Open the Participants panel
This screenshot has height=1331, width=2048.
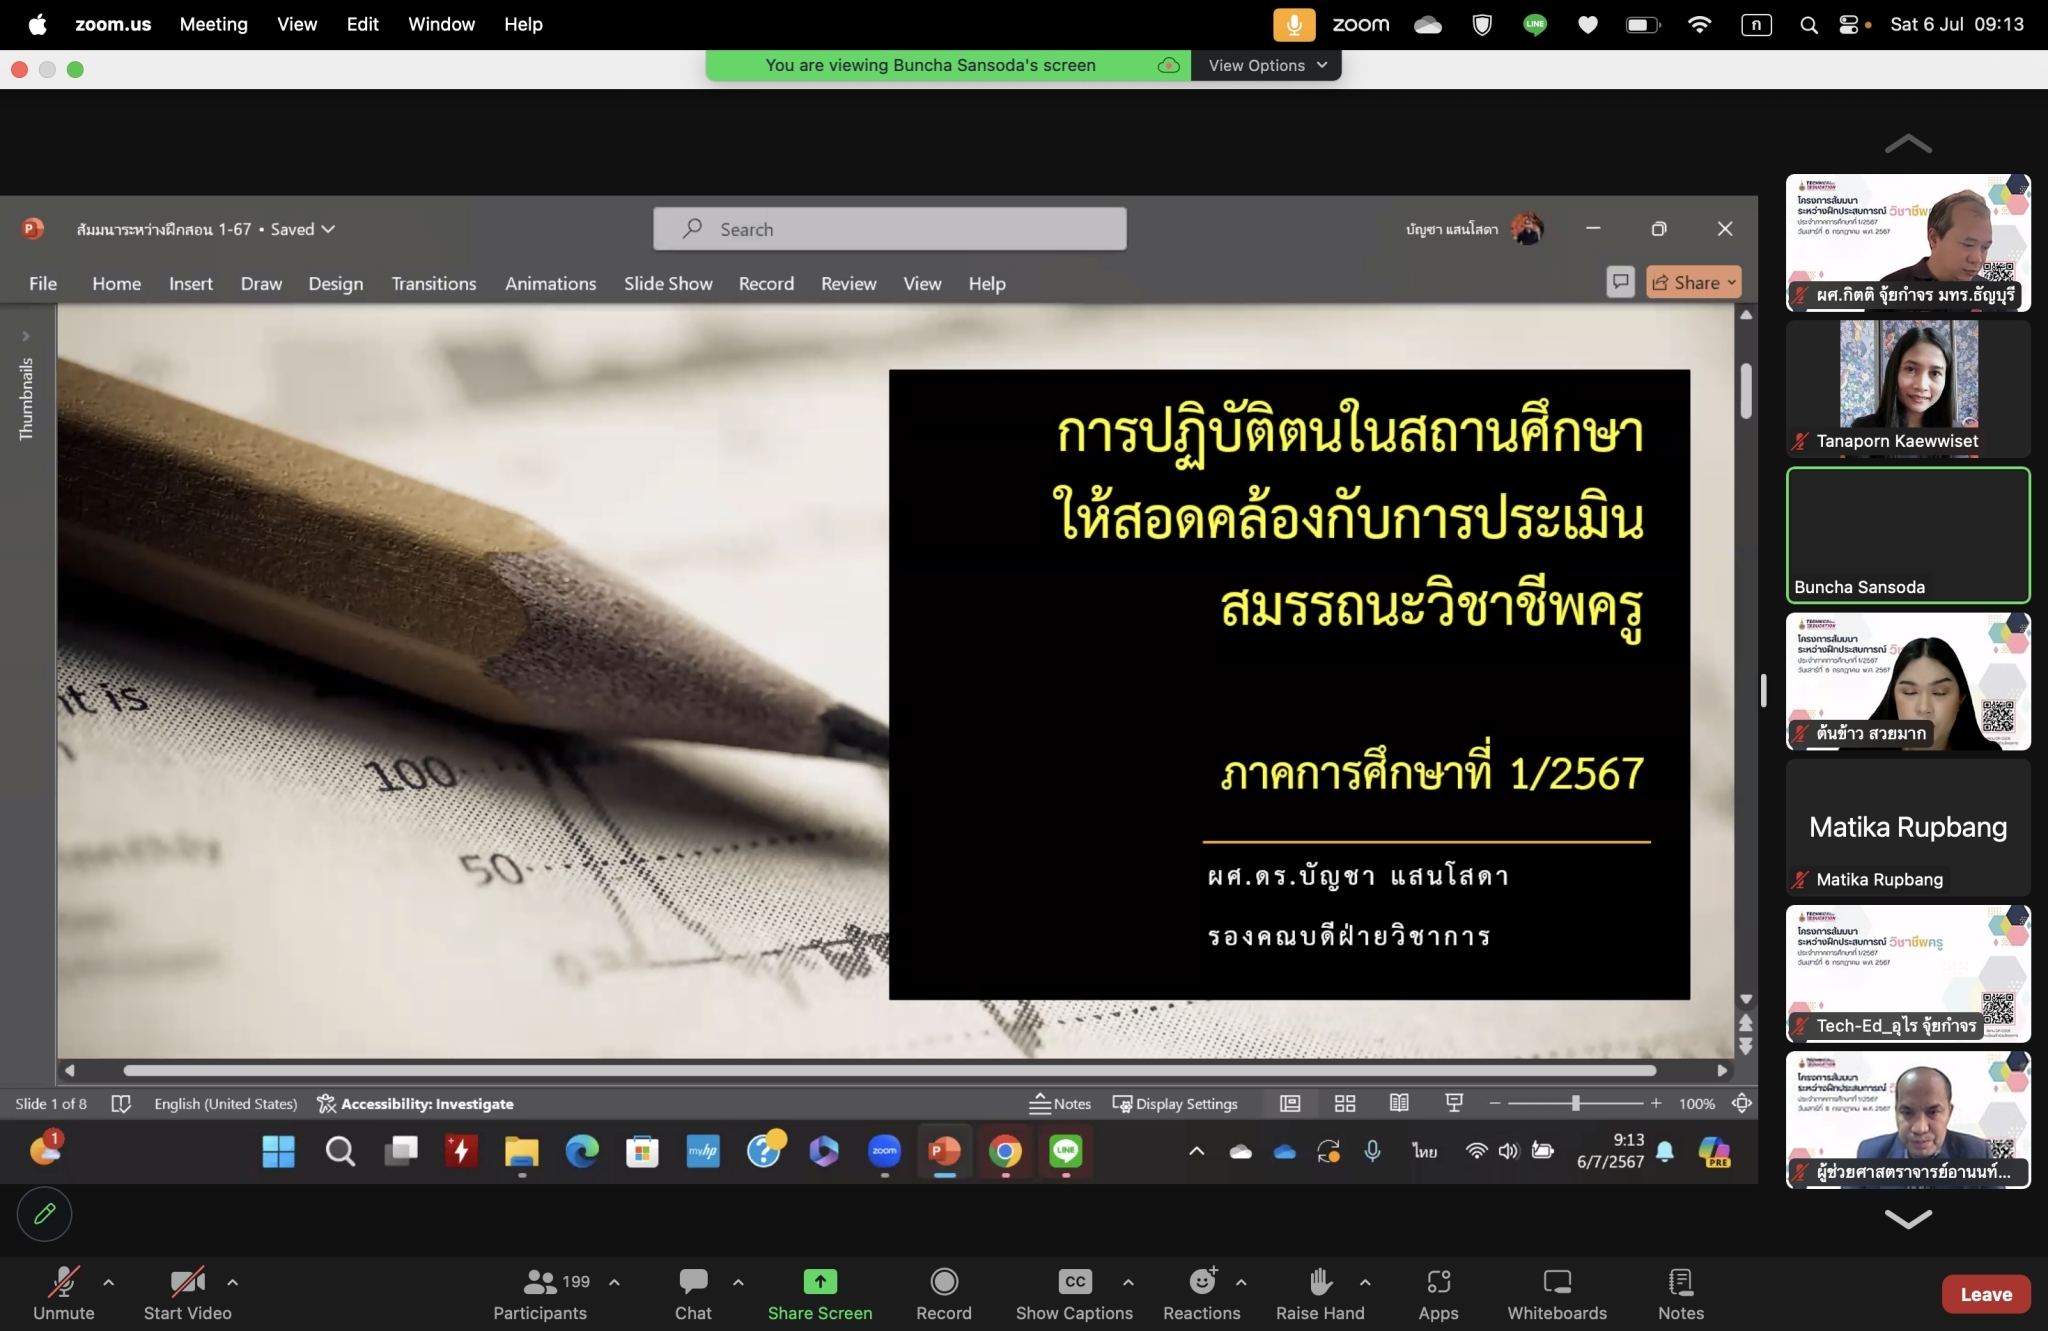[540, 1294]
